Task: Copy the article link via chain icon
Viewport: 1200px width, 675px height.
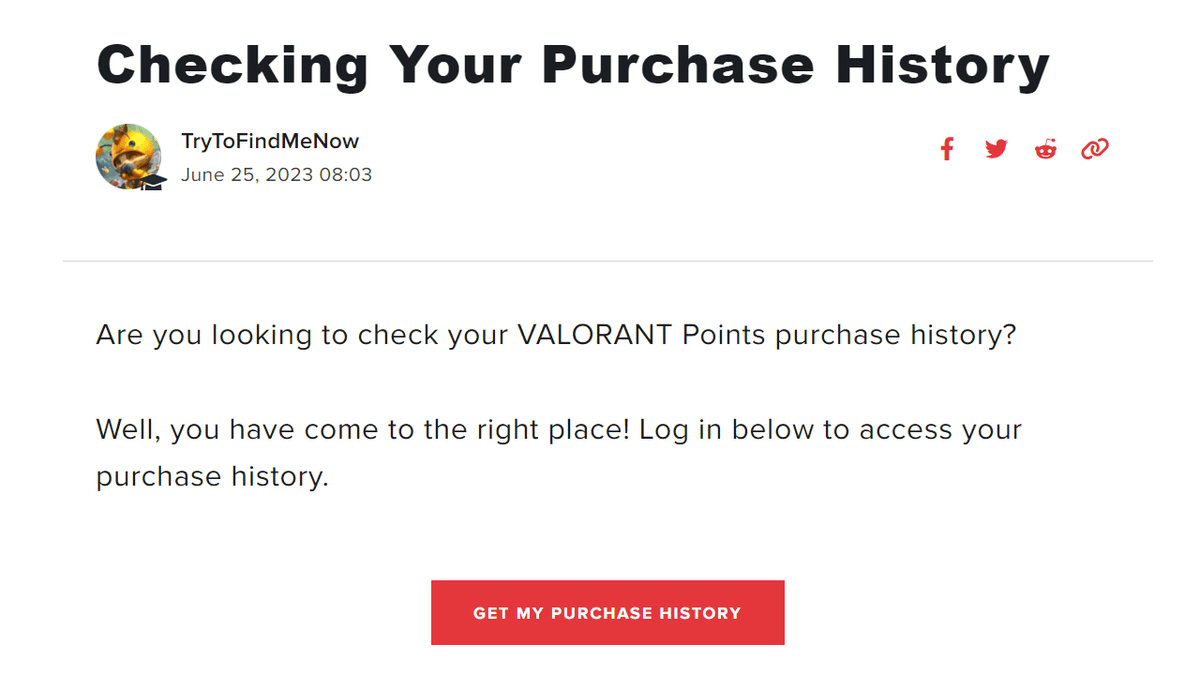Action: coord(1095,150)
